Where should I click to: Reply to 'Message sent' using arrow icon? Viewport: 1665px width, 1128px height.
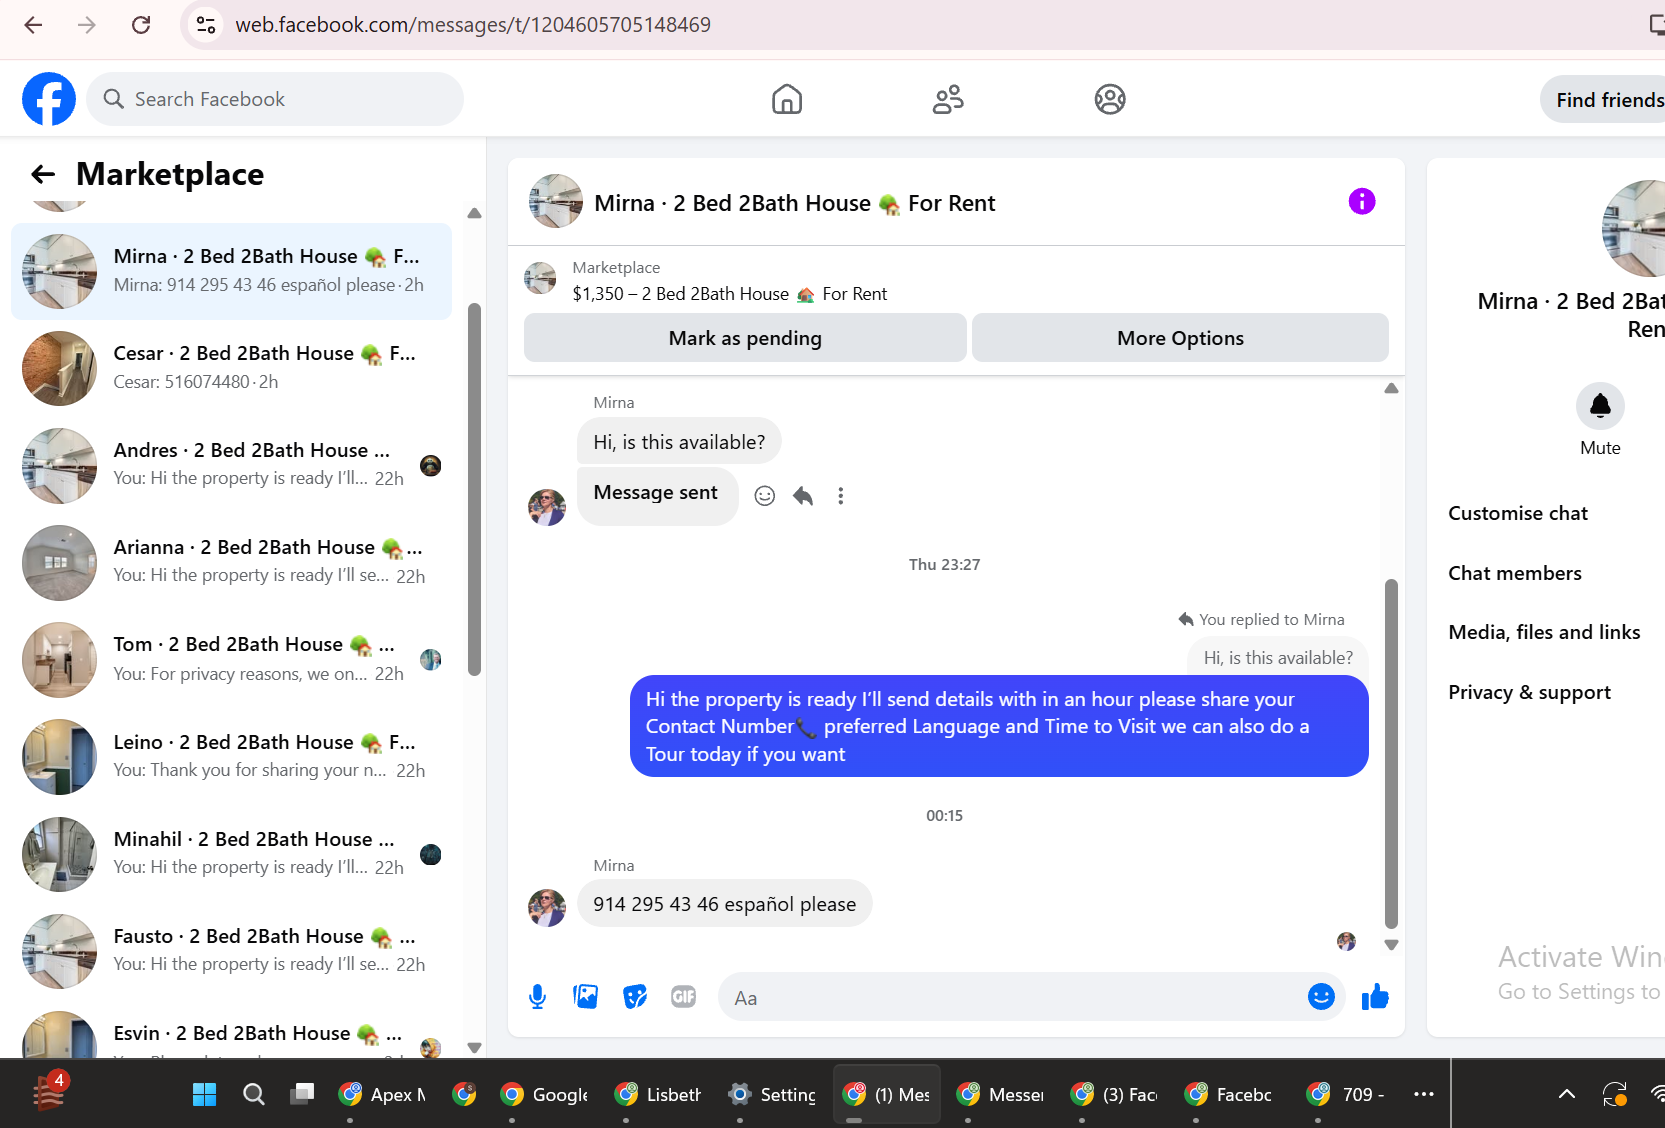tap(803, 496)
